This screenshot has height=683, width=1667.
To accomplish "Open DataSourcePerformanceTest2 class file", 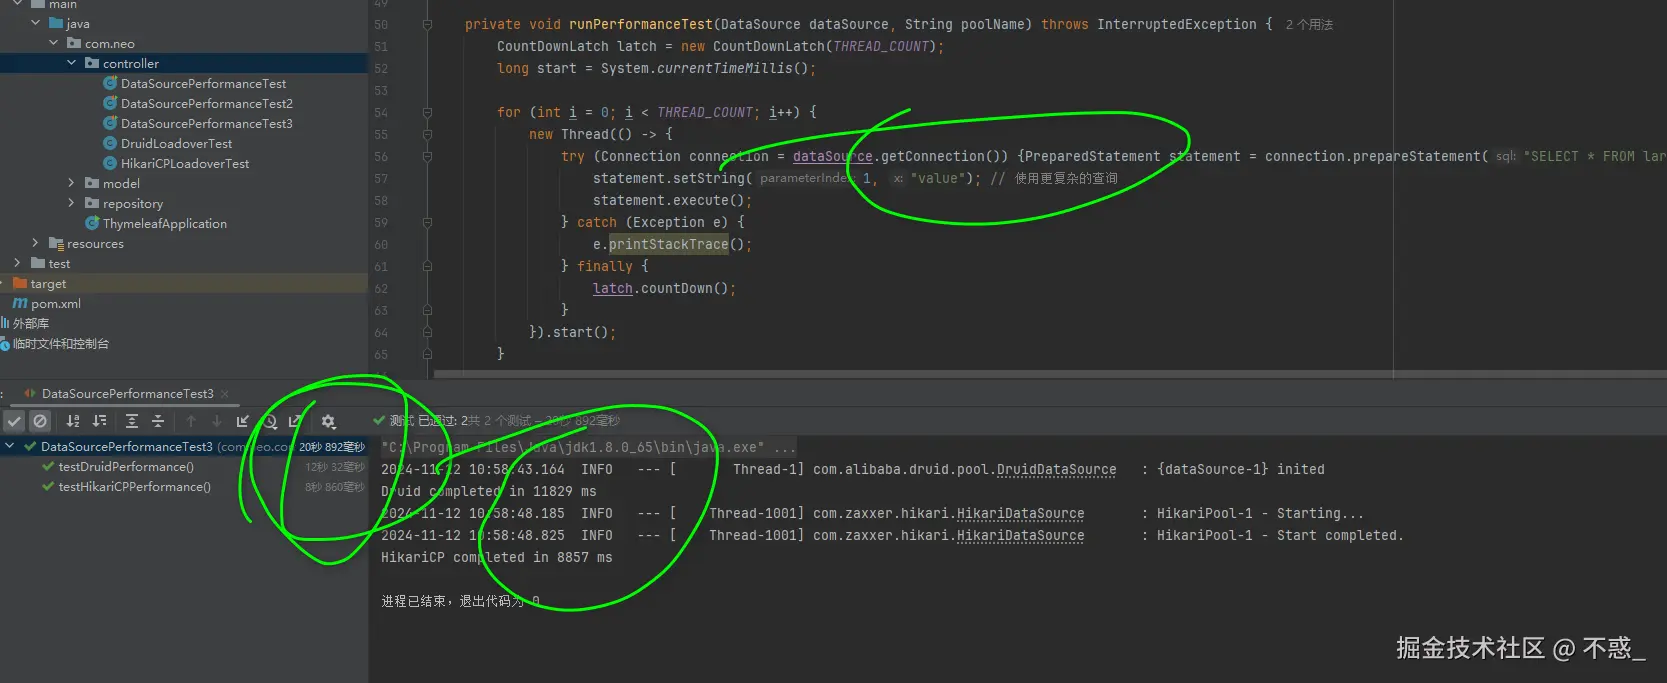I will click(207, 103).
